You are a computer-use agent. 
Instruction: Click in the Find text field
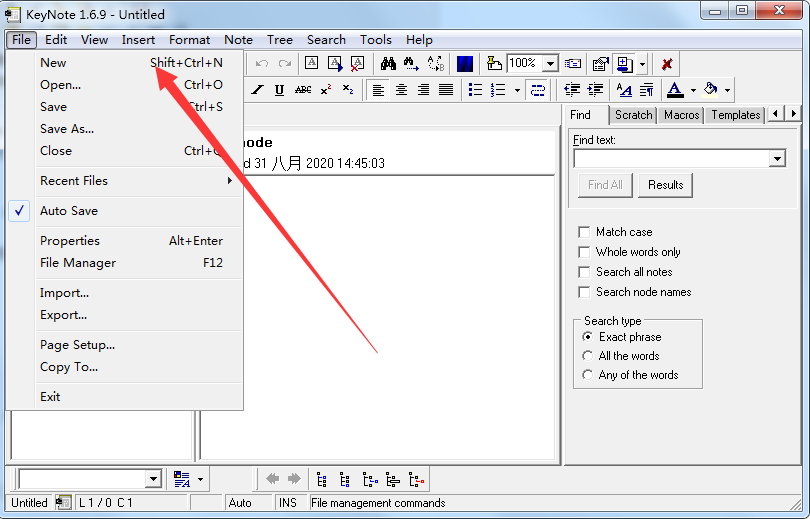coord(672,159)
